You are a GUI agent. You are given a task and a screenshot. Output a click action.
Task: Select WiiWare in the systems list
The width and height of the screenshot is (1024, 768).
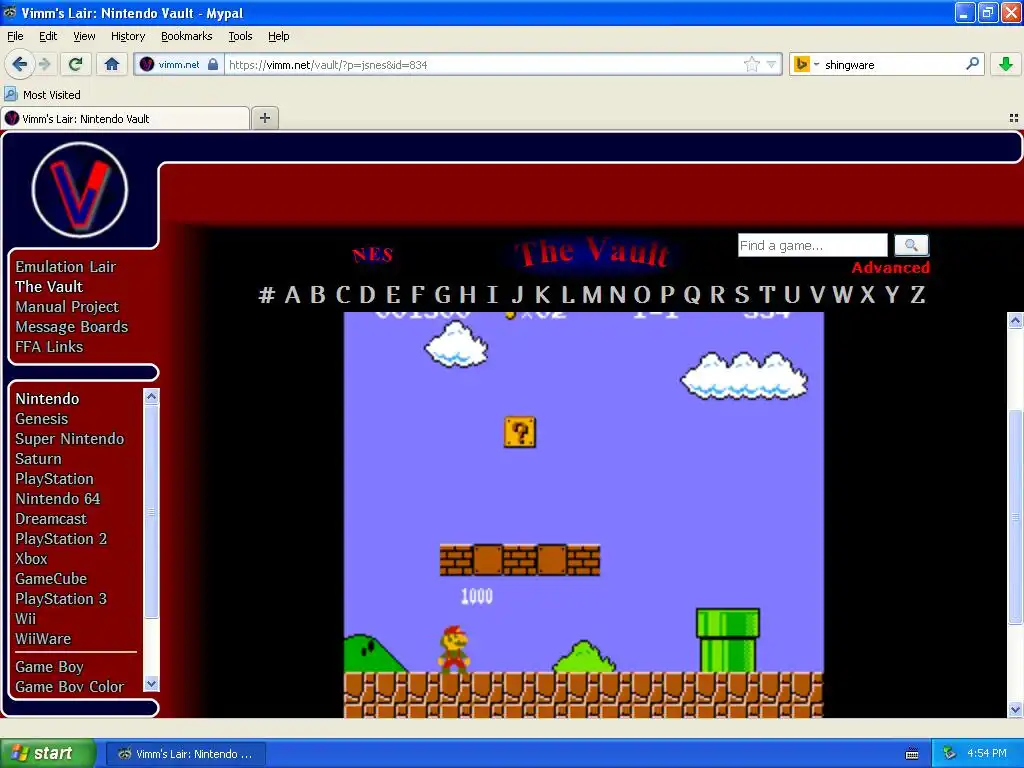[x=42, y=639]
